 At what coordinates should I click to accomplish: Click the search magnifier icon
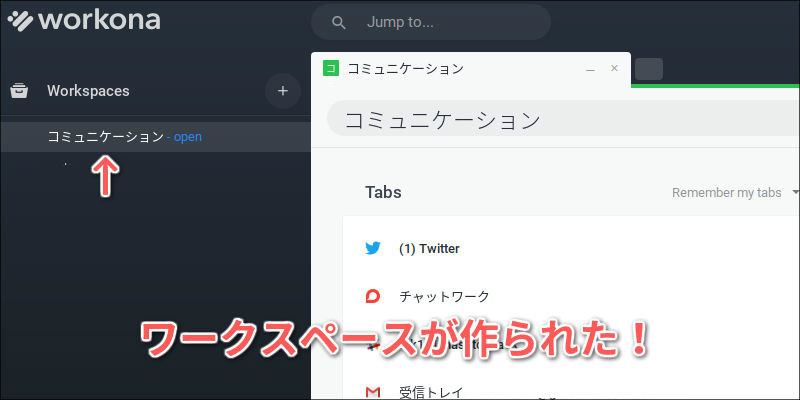pyautogui.click(x=338, y=22)
